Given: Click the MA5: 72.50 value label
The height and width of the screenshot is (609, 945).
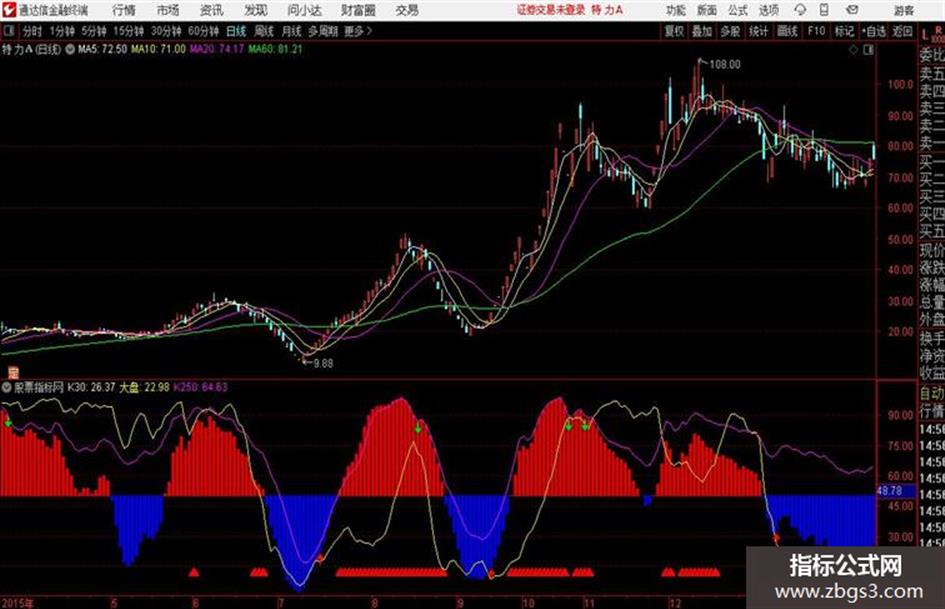Looking at the screenshot, I should tap(102, 49).
